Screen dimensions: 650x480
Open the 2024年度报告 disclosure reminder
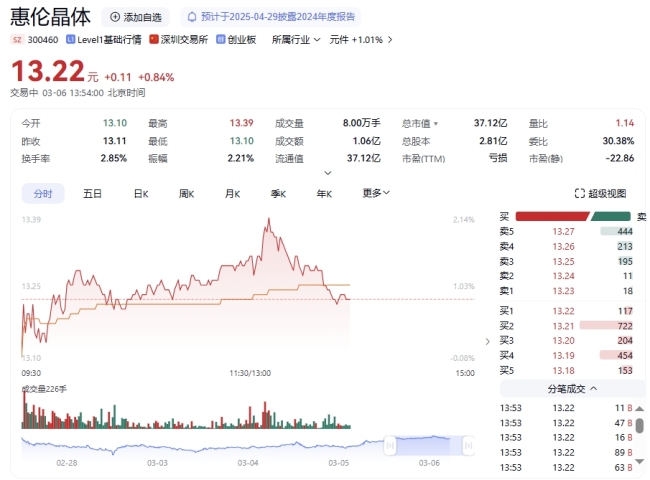(x=270, y=17)
